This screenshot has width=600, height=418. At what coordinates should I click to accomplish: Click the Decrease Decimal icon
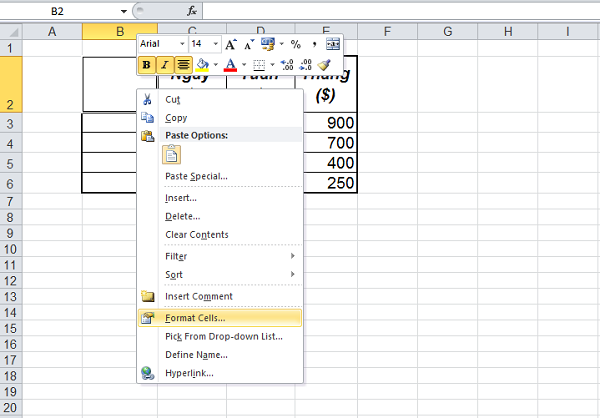pos(305,65)
